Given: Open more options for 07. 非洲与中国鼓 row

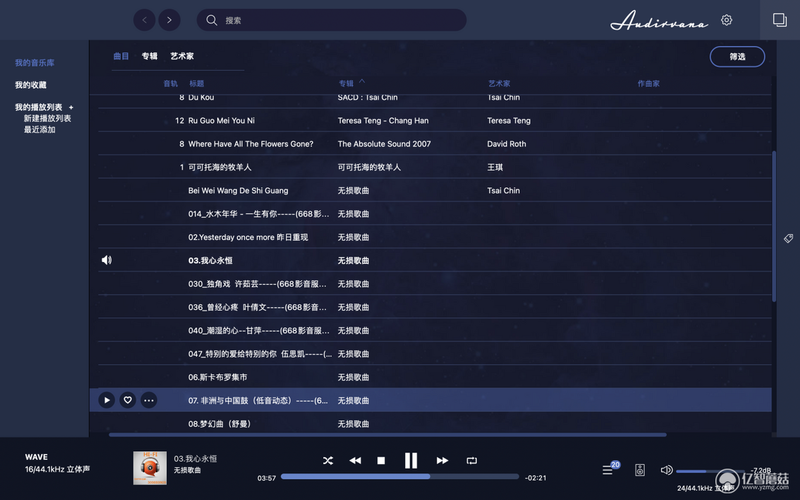Looking at the screenshot, I should click(149, 401).
